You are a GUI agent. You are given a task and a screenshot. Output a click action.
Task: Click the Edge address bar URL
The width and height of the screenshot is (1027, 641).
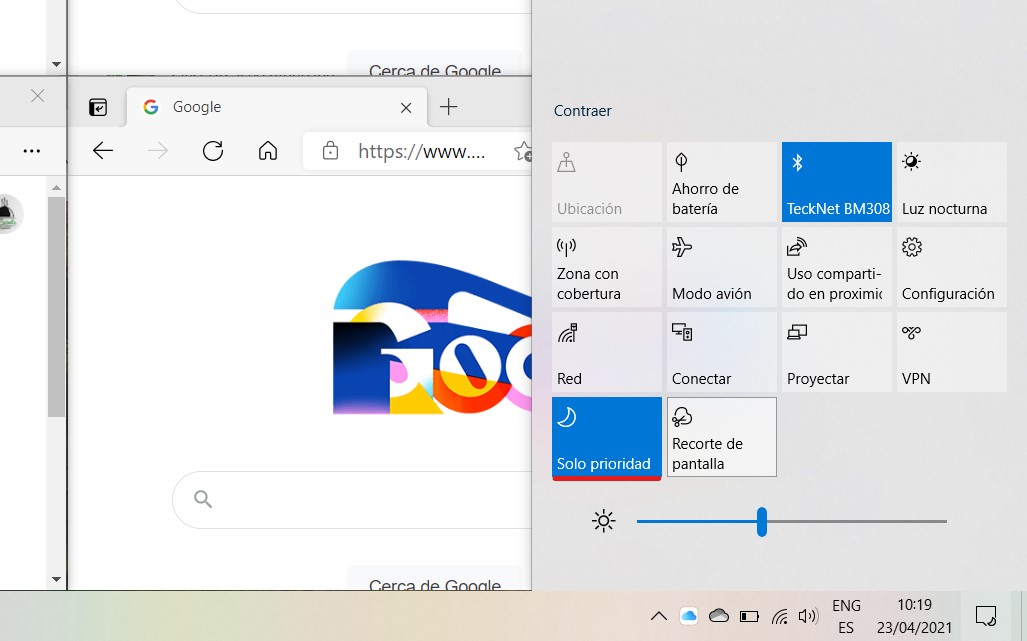tap(421, 152)
